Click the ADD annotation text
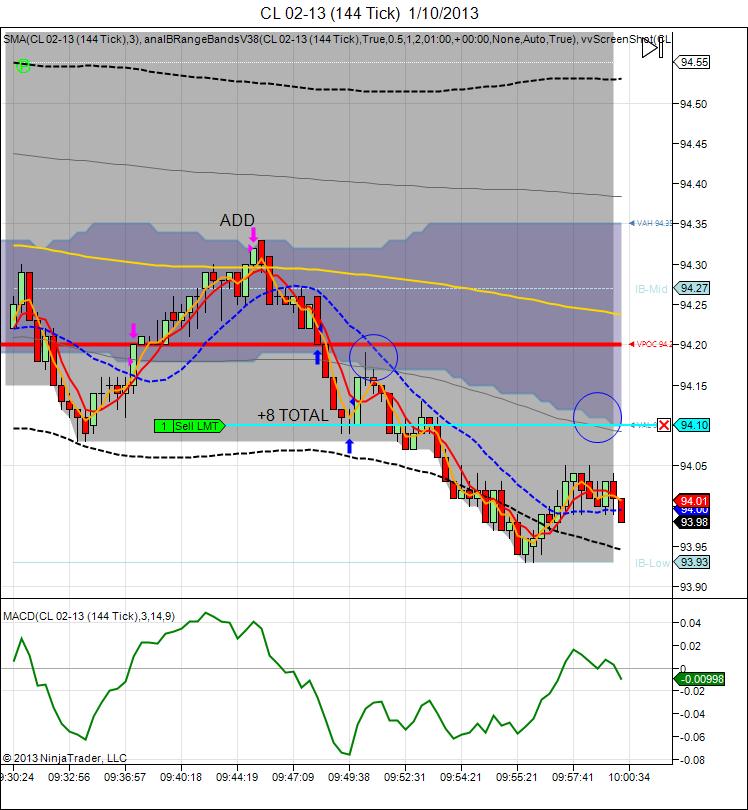Screen dimensions: 748x810 coord(237,220)
